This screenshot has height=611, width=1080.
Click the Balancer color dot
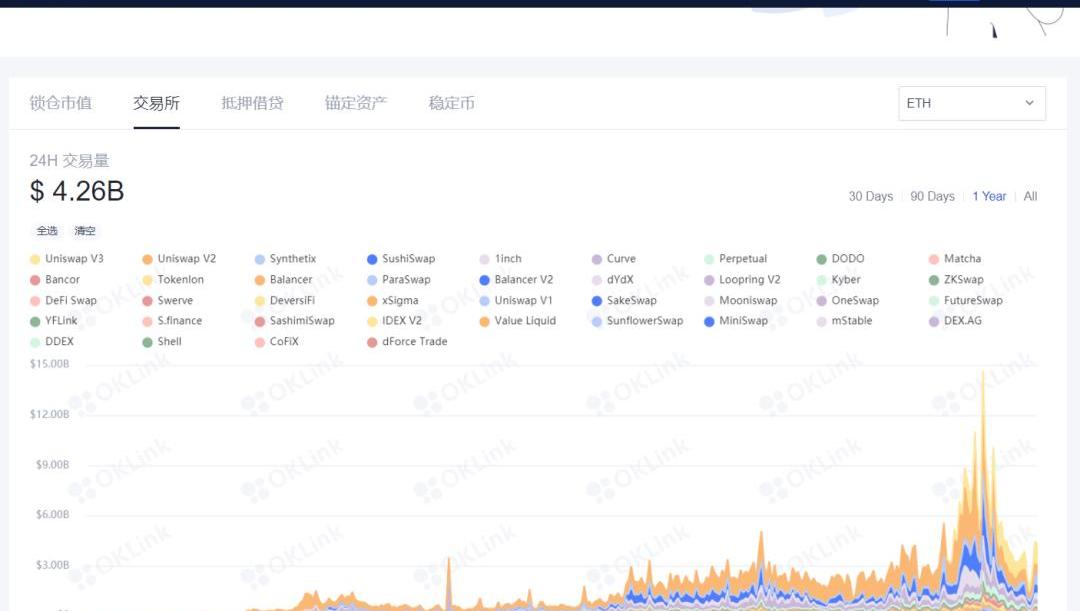click(260, 280)
